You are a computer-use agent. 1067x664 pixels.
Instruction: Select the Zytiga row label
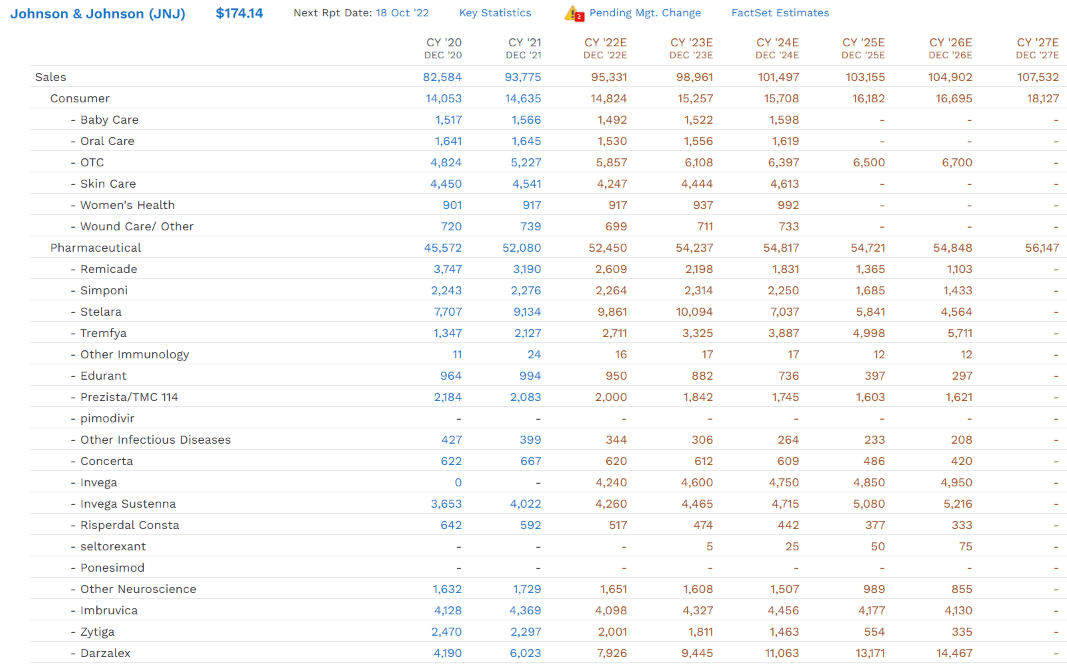97,632
